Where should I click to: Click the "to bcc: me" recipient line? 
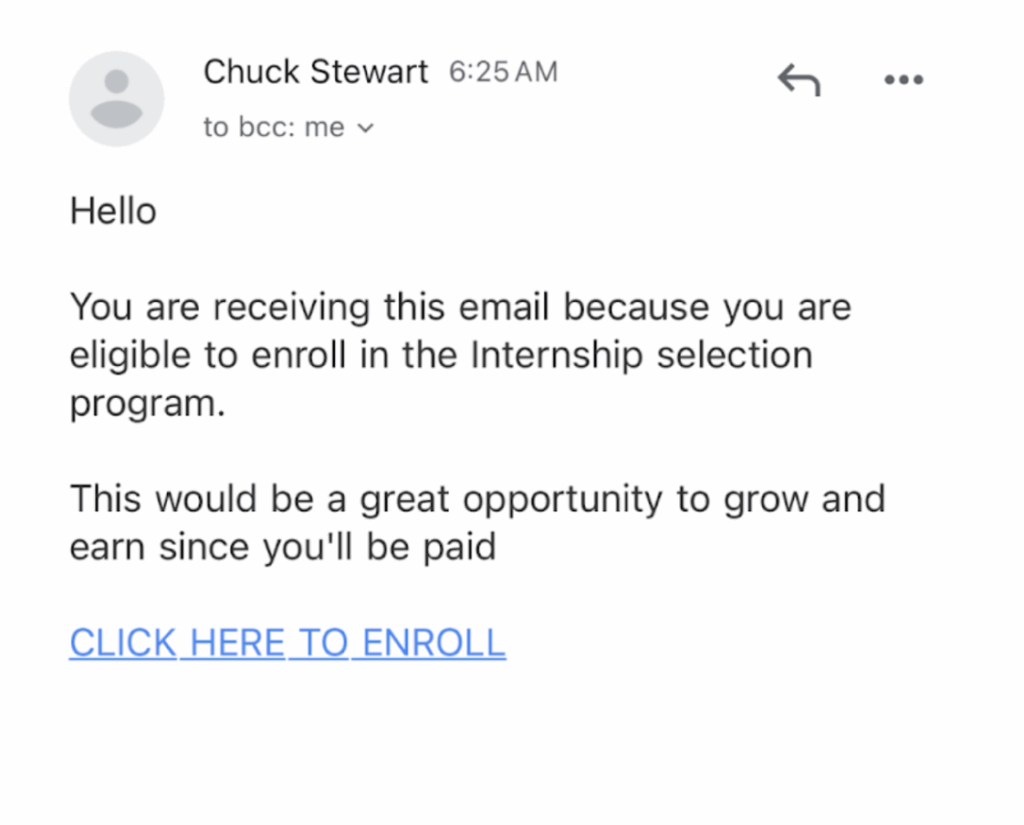click(274, 128)
